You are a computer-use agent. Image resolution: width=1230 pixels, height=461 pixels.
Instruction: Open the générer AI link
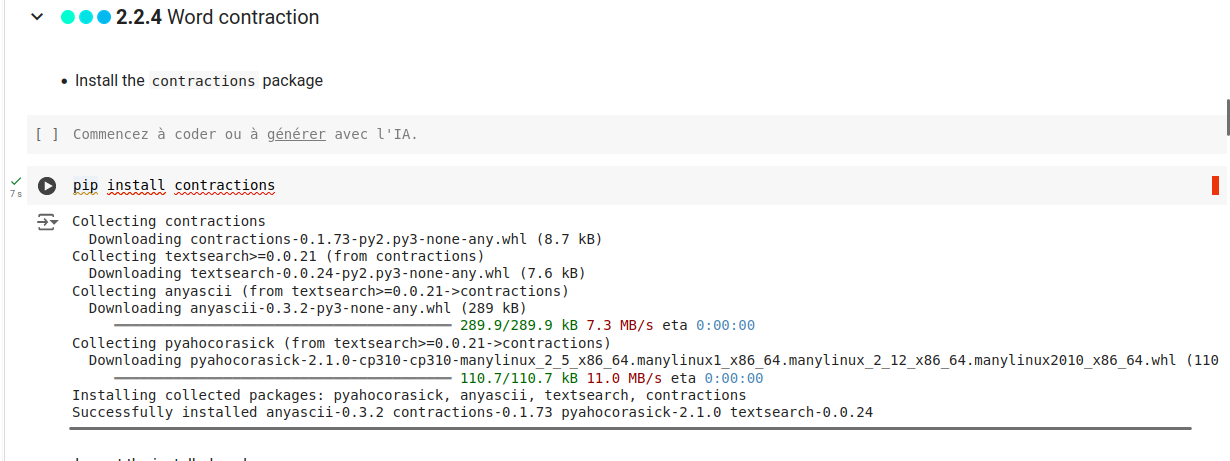pyautogui.click(x=296, y=134)
